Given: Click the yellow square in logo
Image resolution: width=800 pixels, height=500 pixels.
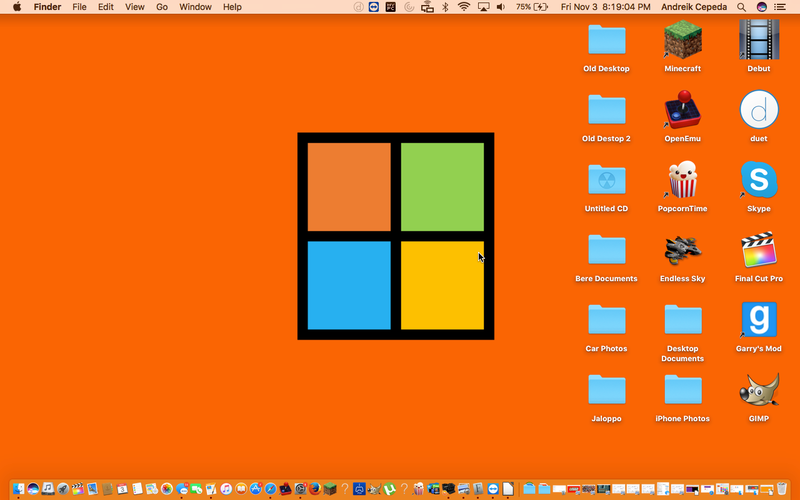Looking at the screenshot, I should tap(442, 285).
